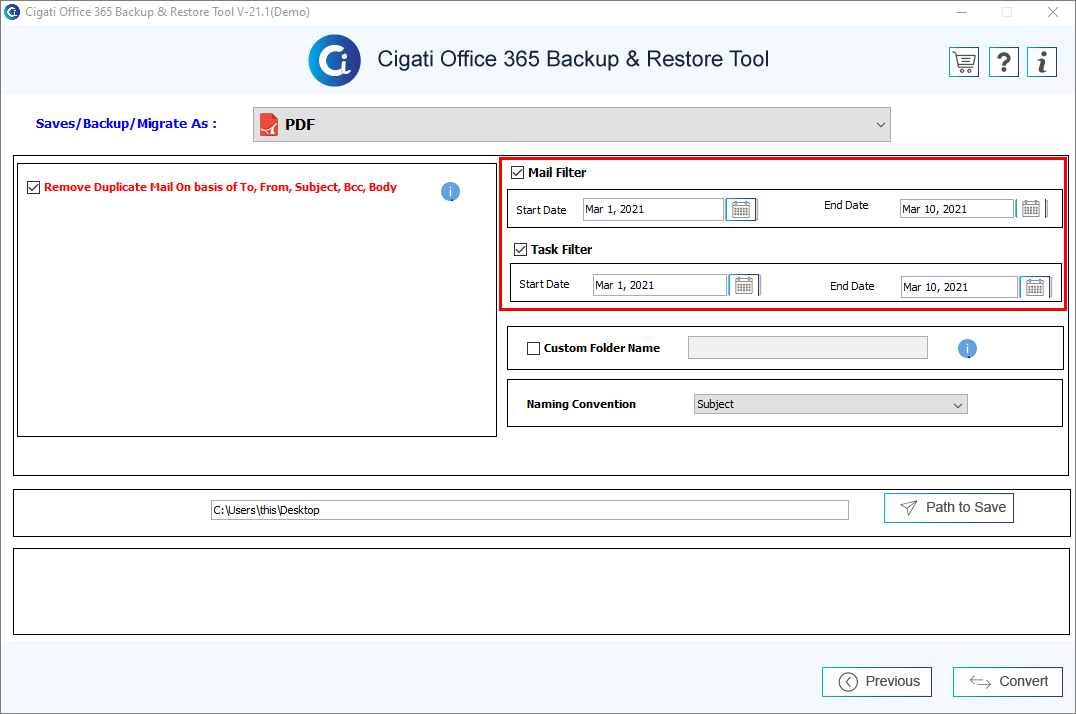Click the Mail Filter End Date field
This screenshot has height=714, width=1076.
(x=957, y=209)
